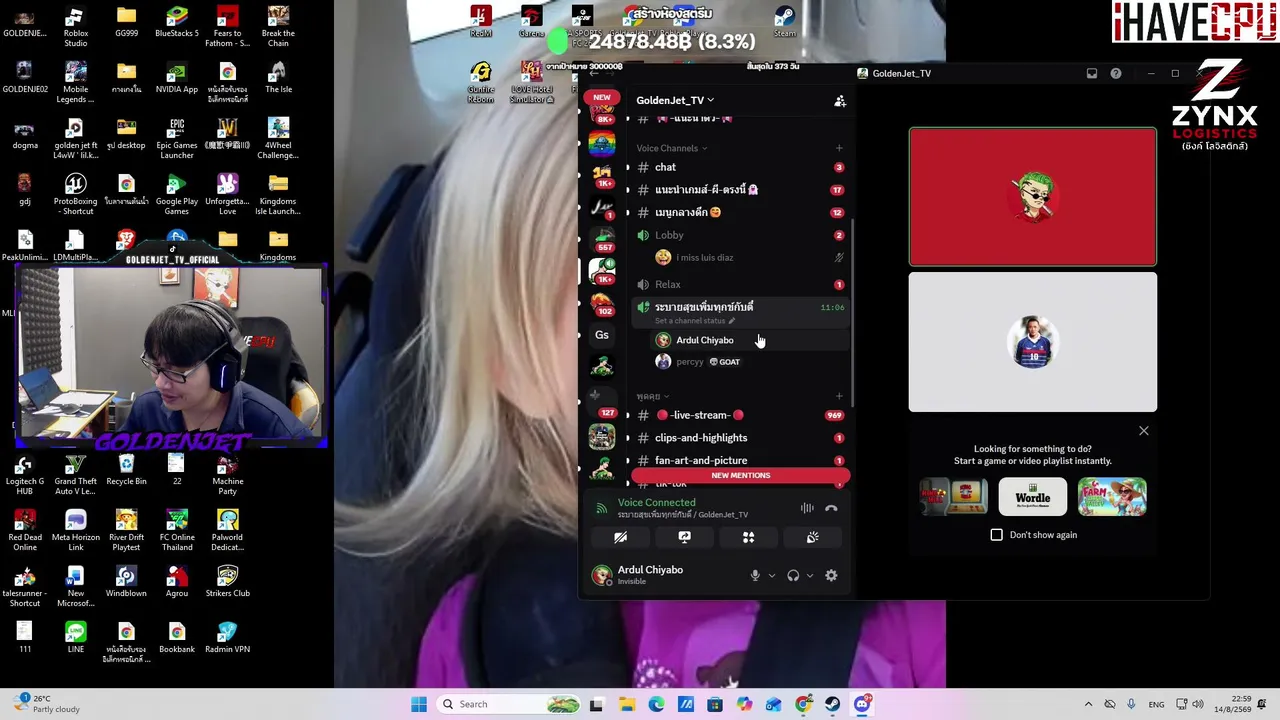Viewport: 1280px width, 720px height.
Task: Dismiss the activity suggestion panel
Action: pyautogui.click(x=1144, y=431)
